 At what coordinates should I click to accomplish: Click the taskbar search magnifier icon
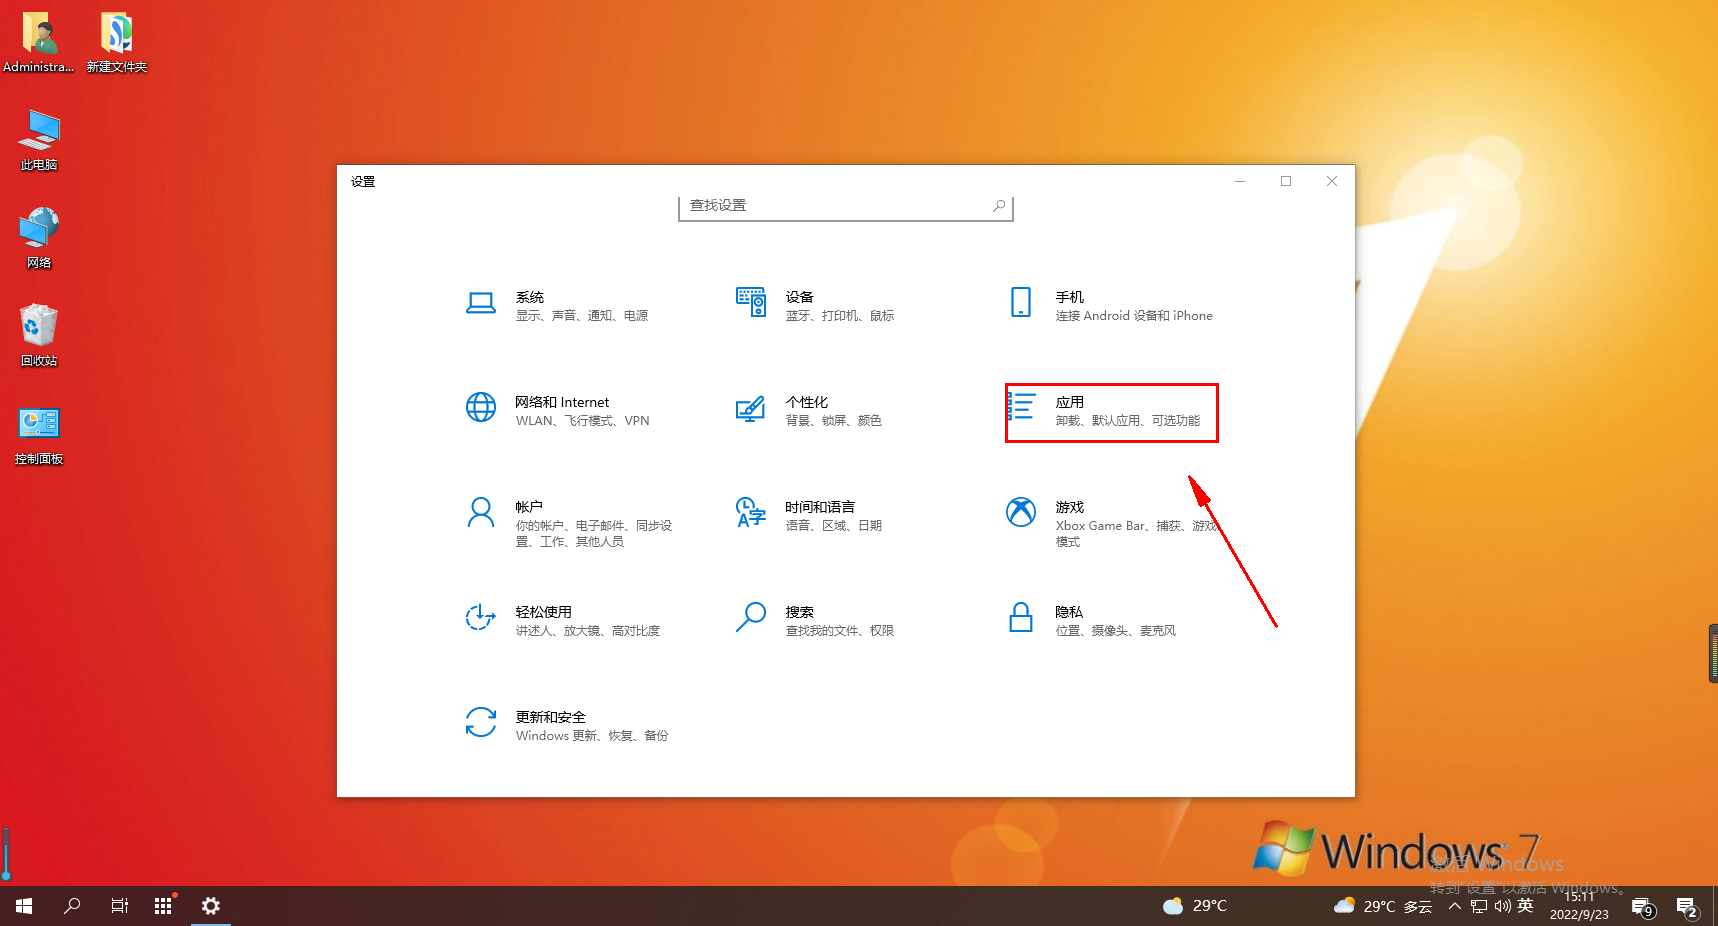[72, 906]
